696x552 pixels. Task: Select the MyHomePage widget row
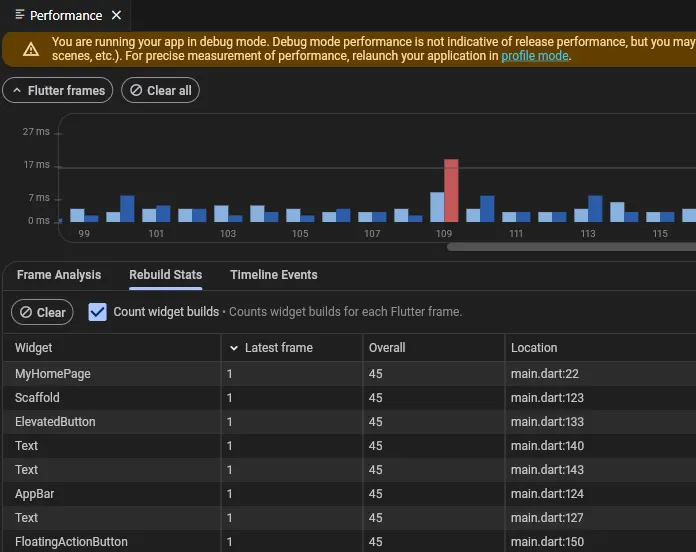click(349, 374)
